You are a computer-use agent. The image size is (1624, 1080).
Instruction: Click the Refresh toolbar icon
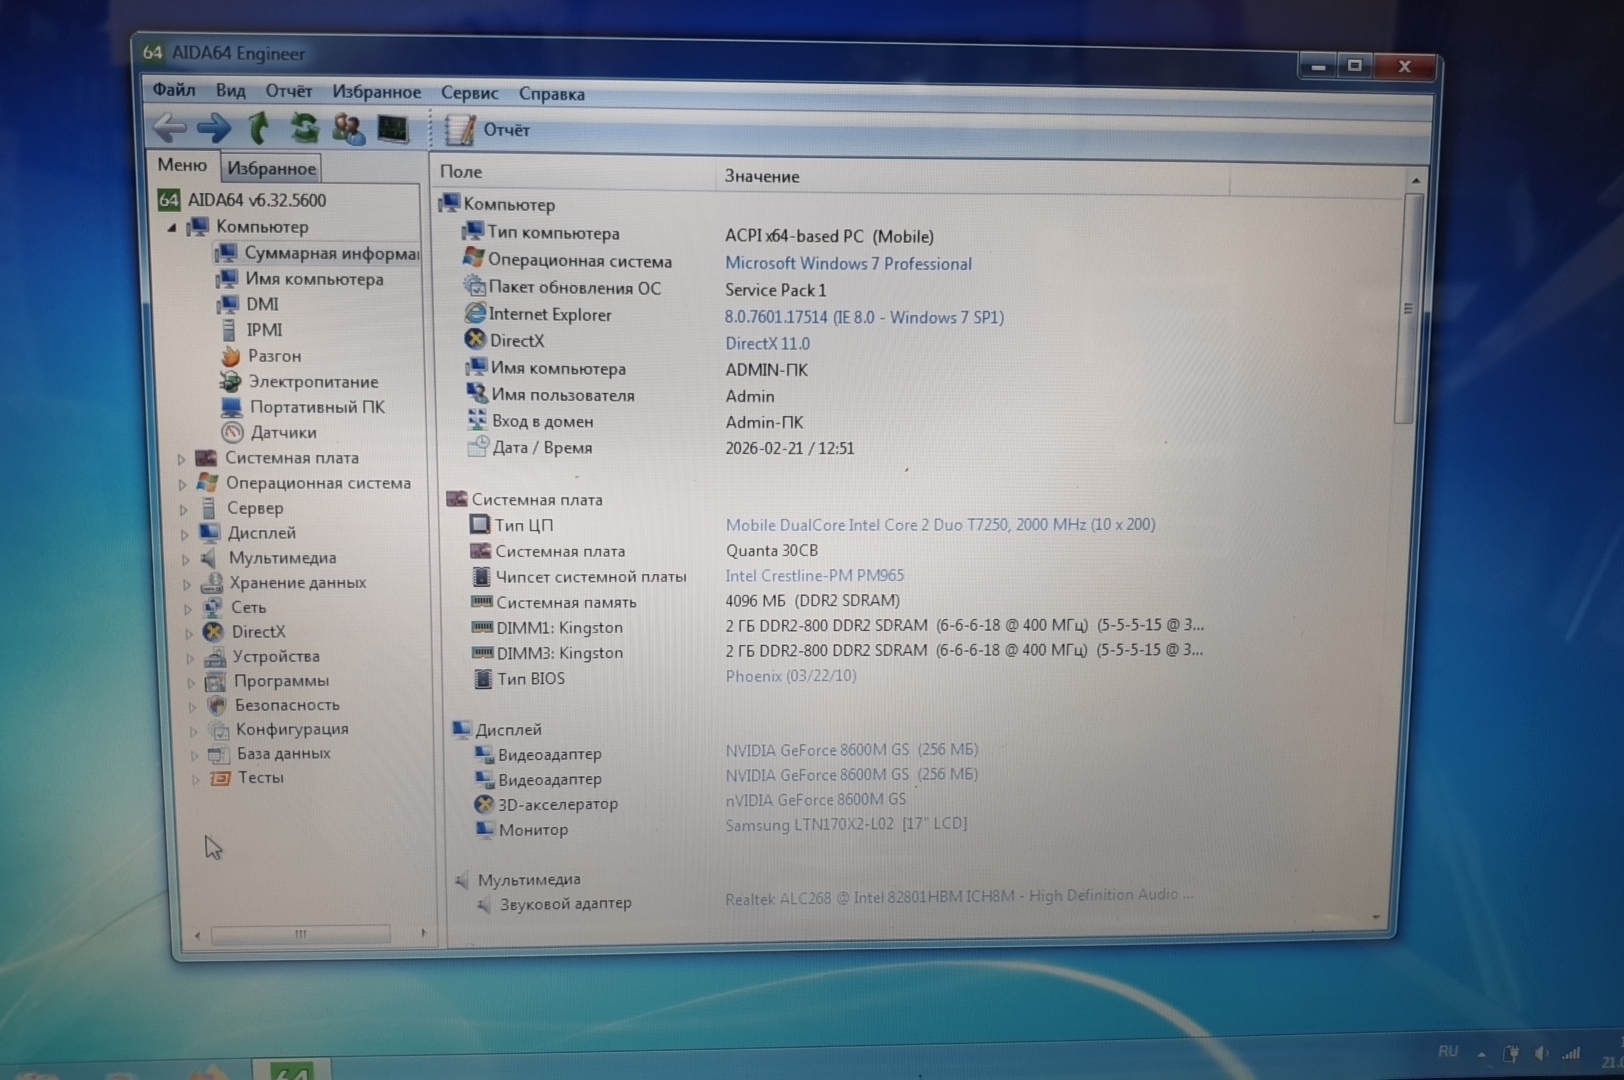[304, 128]
